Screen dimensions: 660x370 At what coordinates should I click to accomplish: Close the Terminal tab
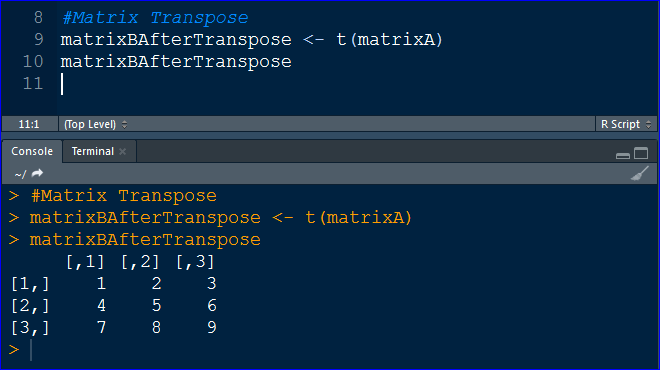pyautogui.click(x=122, y=152)
